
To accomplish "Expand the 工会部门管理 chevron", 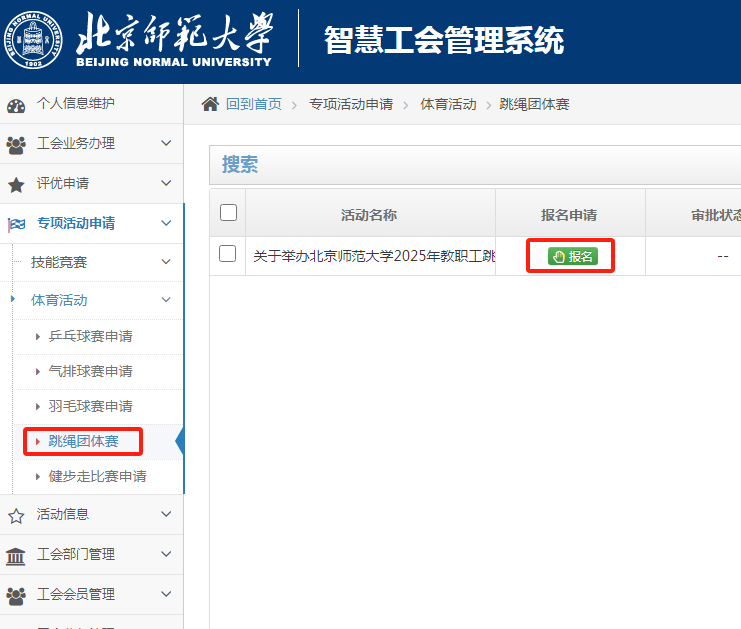I will click(x=166, y=554).
